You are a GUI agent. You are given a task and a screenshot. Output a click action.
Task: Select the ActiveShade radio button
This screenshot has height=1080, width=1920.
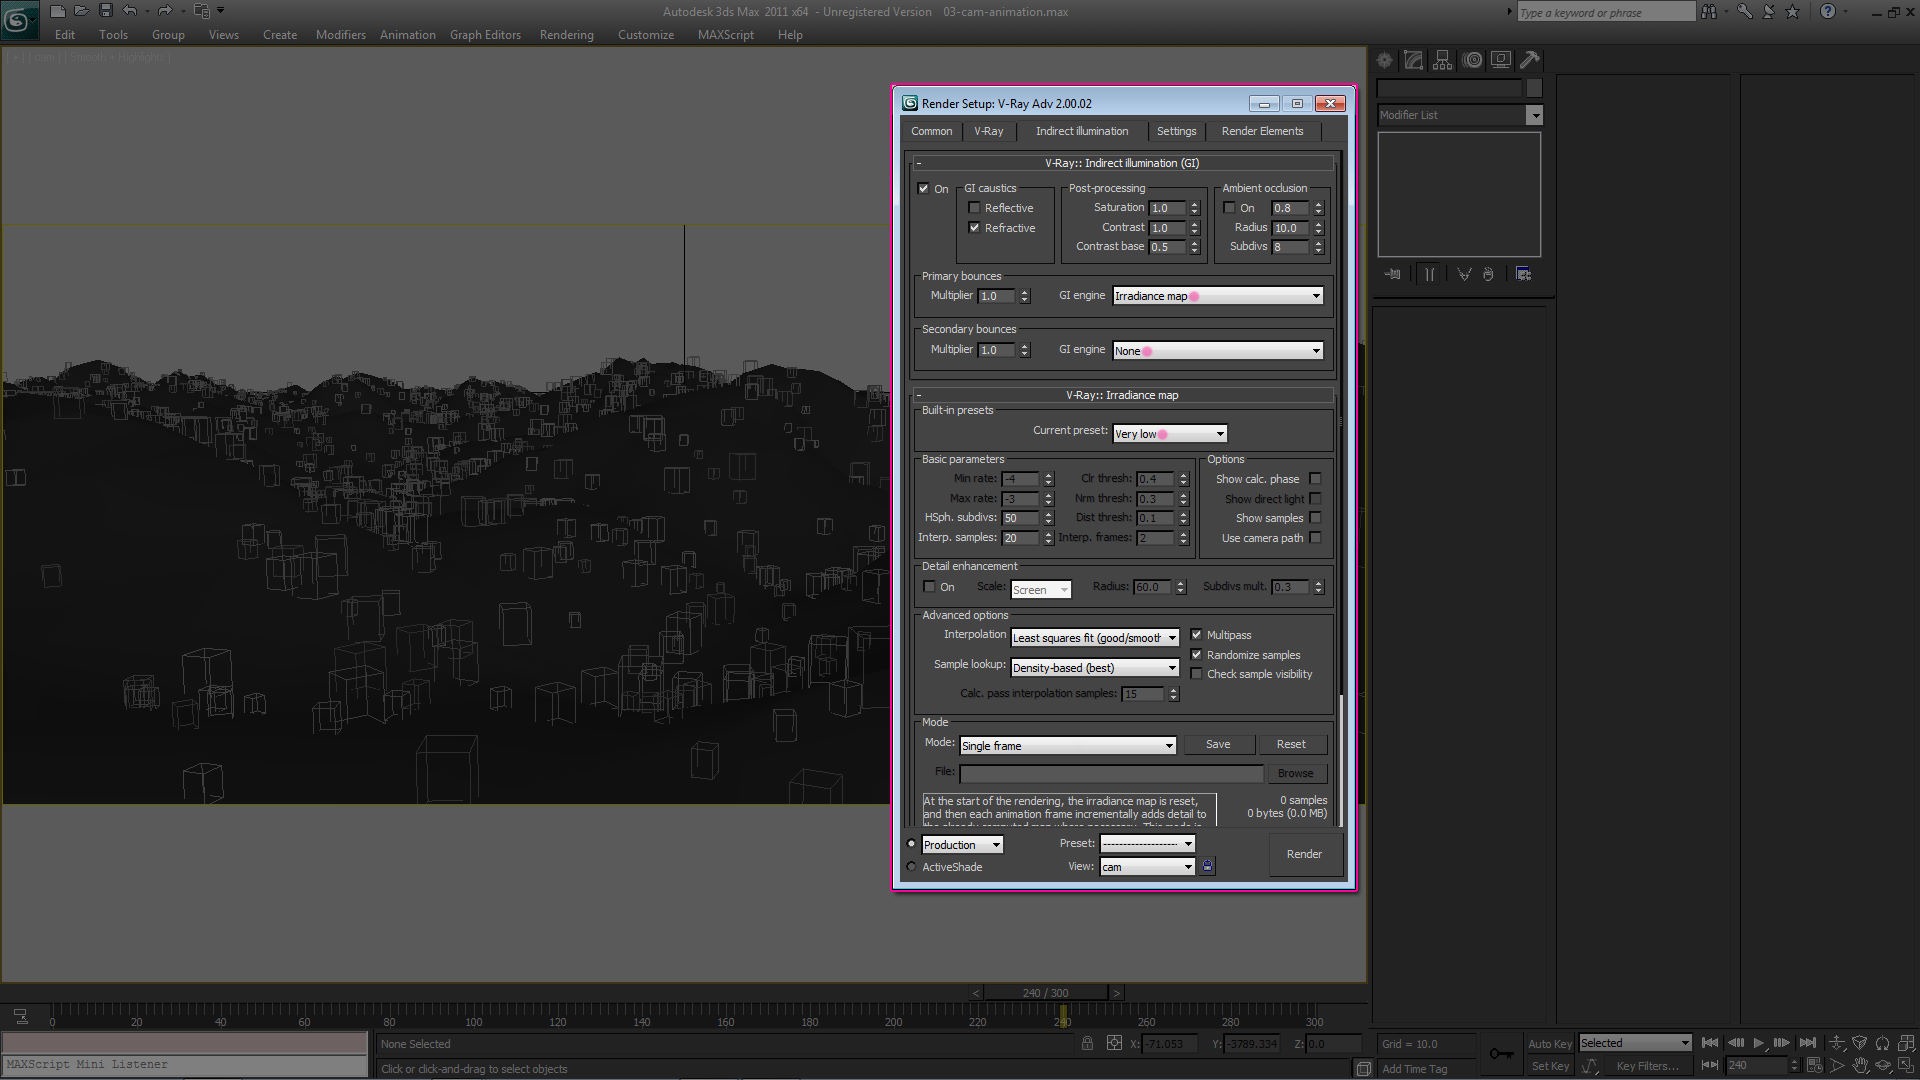point(911,867)
